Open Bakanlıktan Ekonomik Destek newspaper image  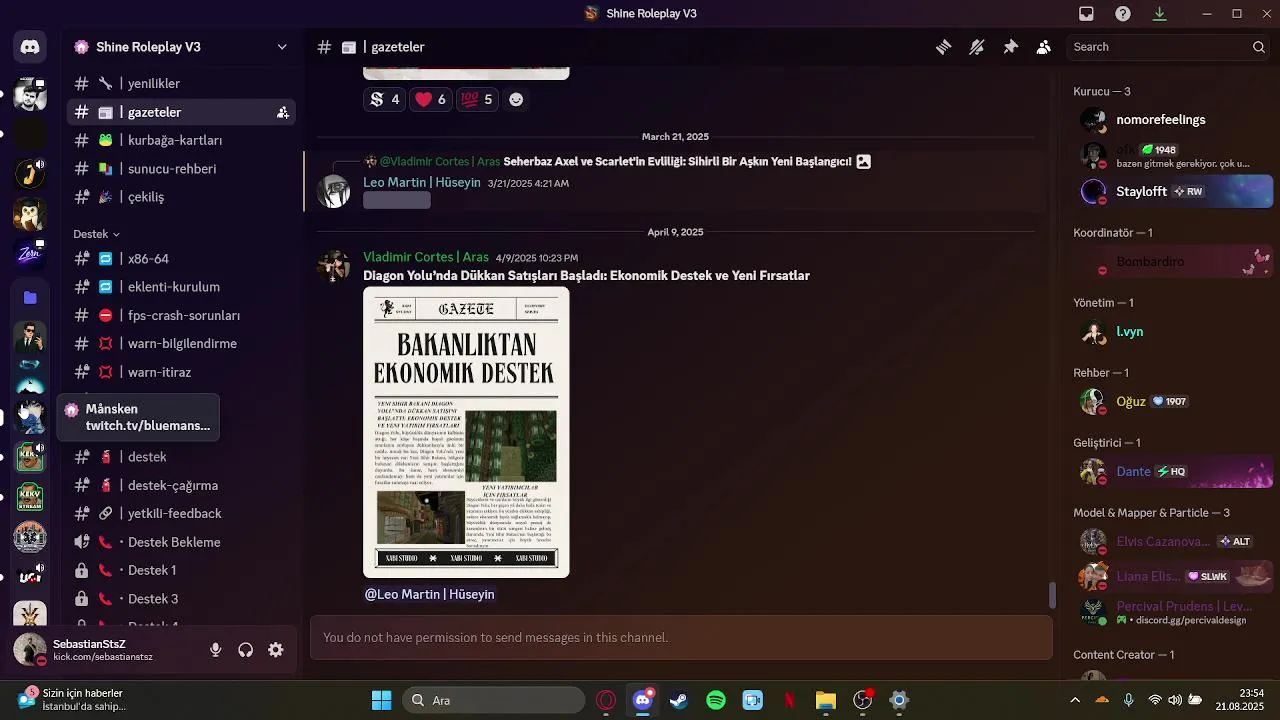tap(466, 432)
